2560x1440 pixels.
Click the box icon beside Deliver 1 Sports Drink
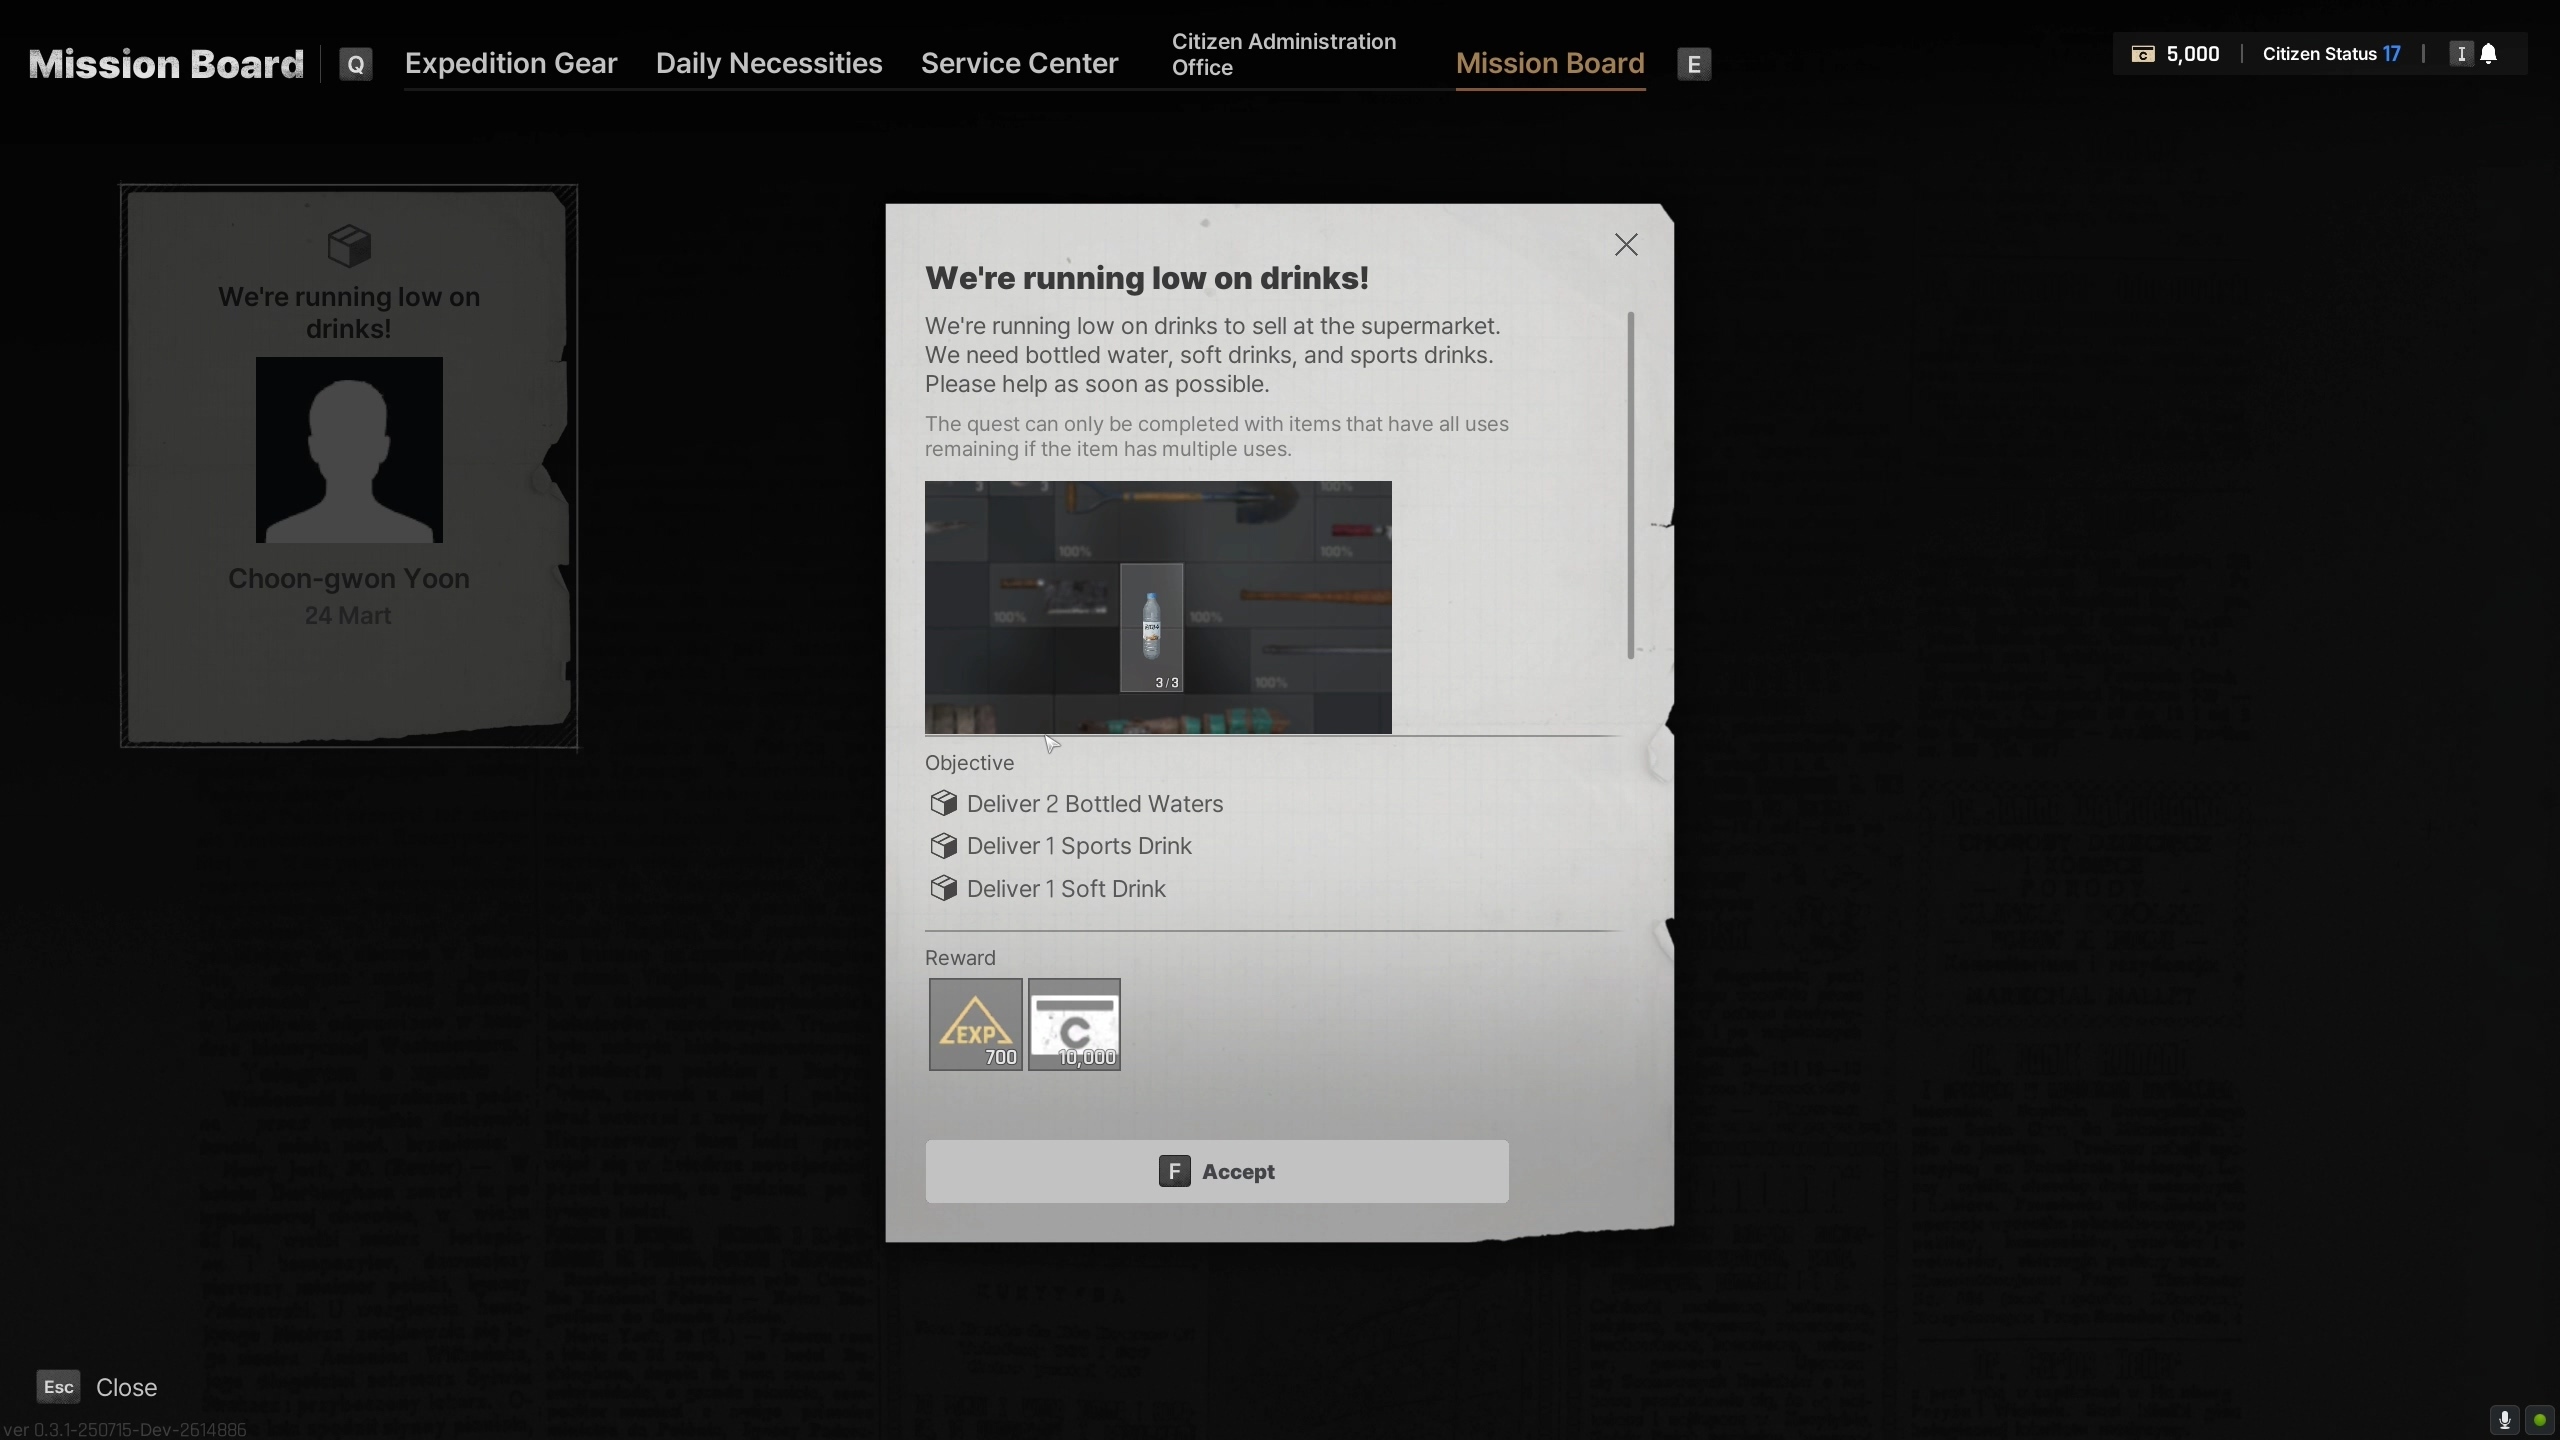click(943, 846)
